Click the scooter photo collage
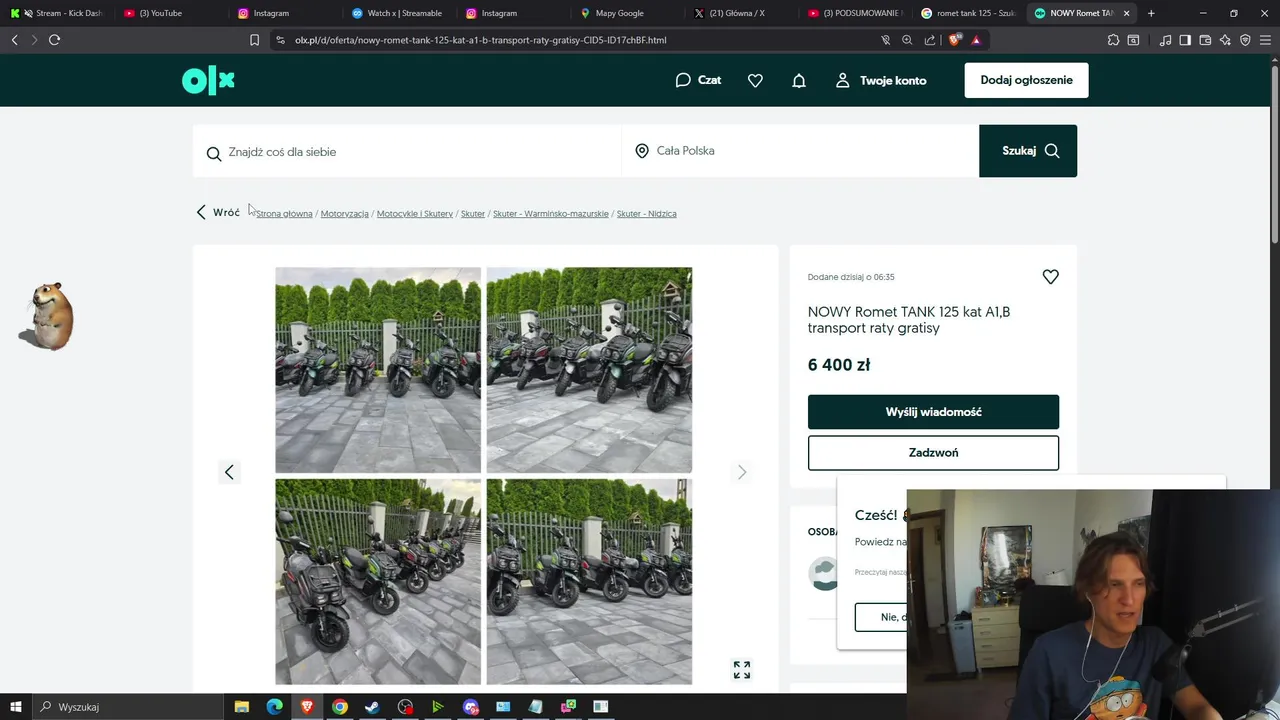 click(x=484, y=476)
